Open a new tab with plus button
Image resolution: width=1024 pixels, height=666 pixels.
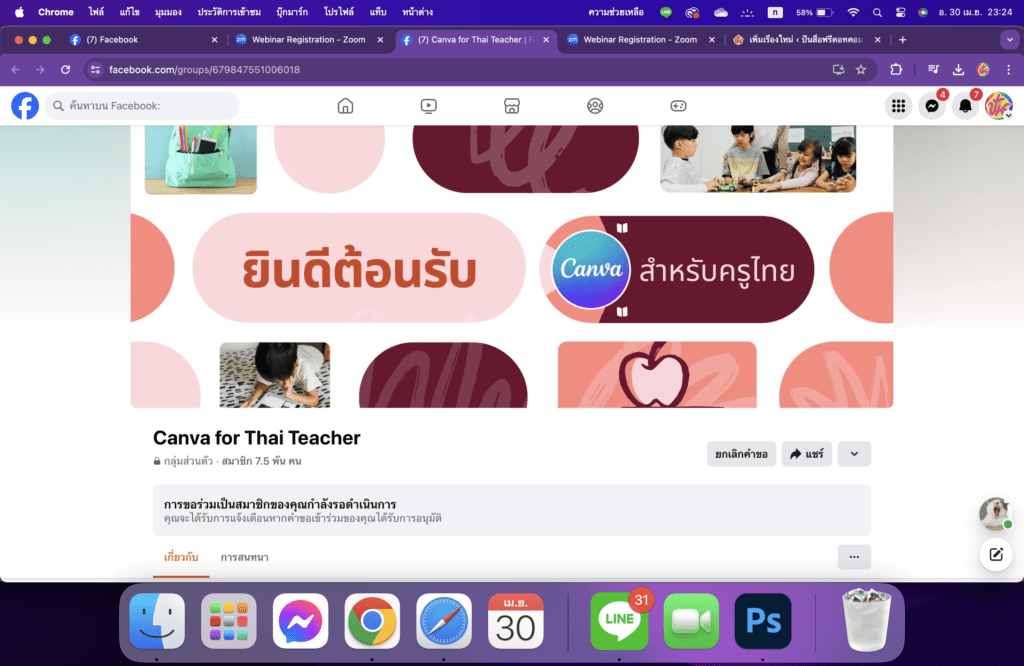[x=903, y=40]
